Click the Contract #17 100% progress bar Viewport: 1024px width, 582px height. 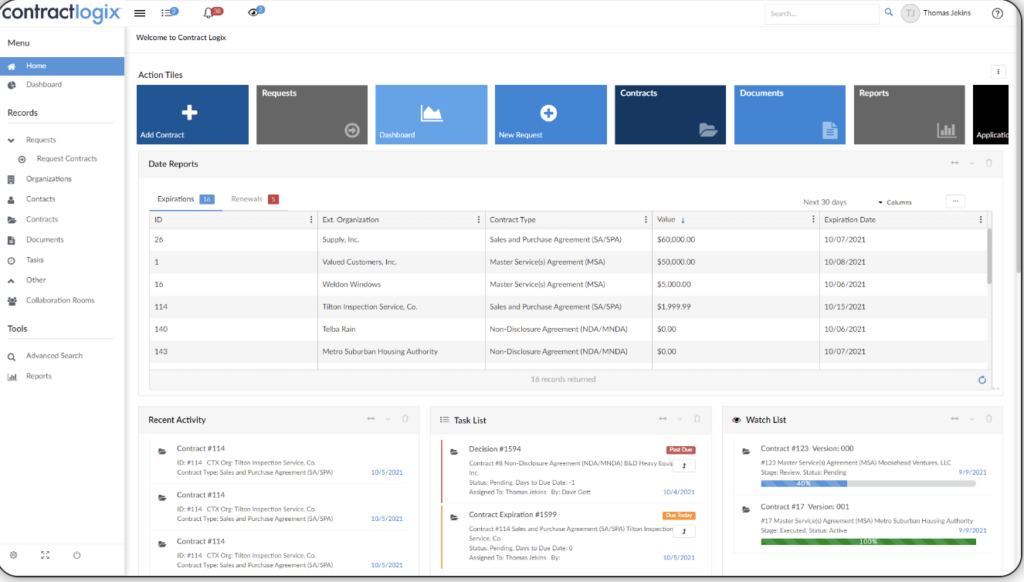[x=868, y=542]
